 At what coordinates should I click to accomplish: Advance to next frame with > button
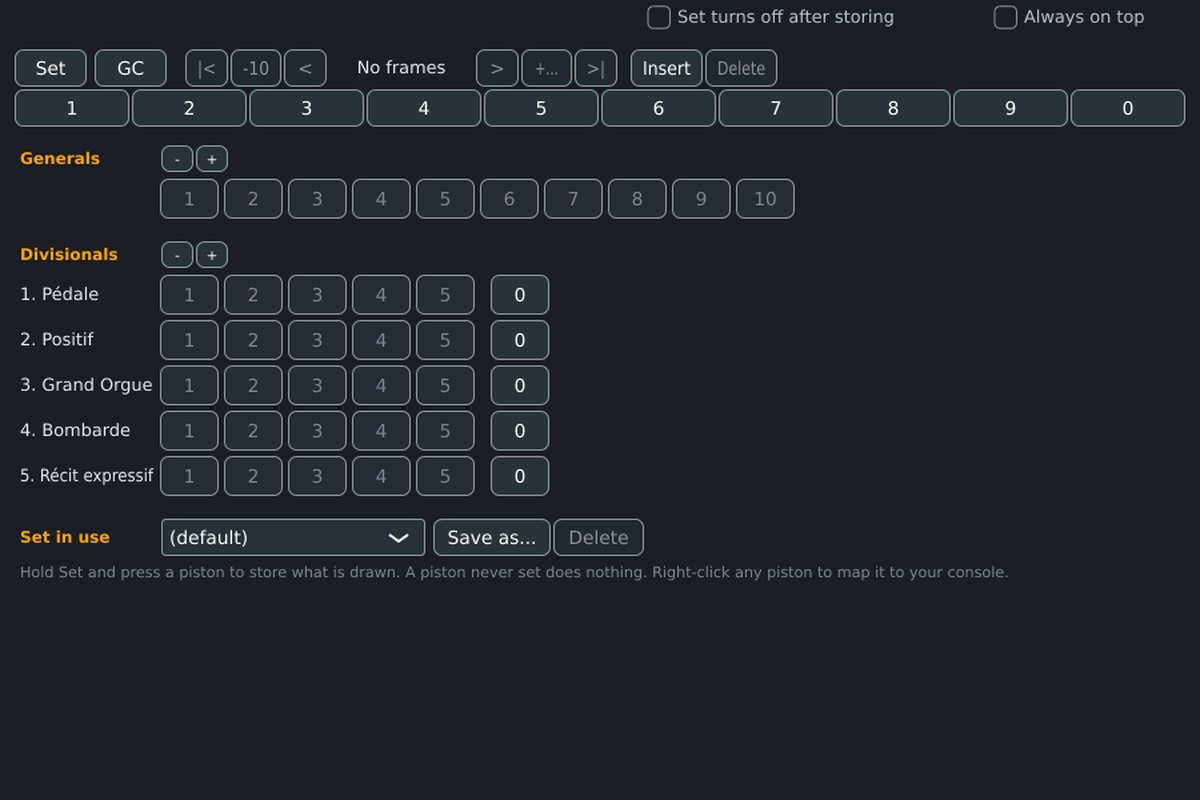497,68
